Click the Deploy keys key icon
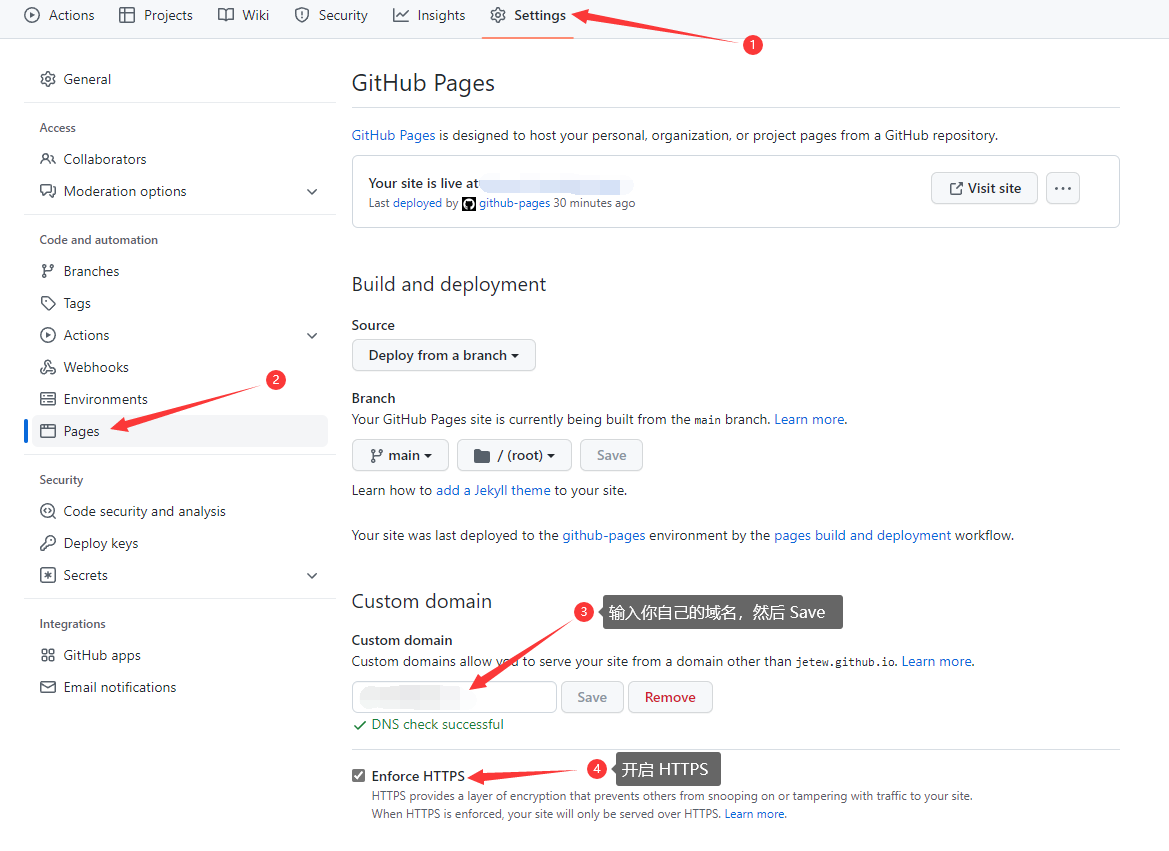 [47, 543]
